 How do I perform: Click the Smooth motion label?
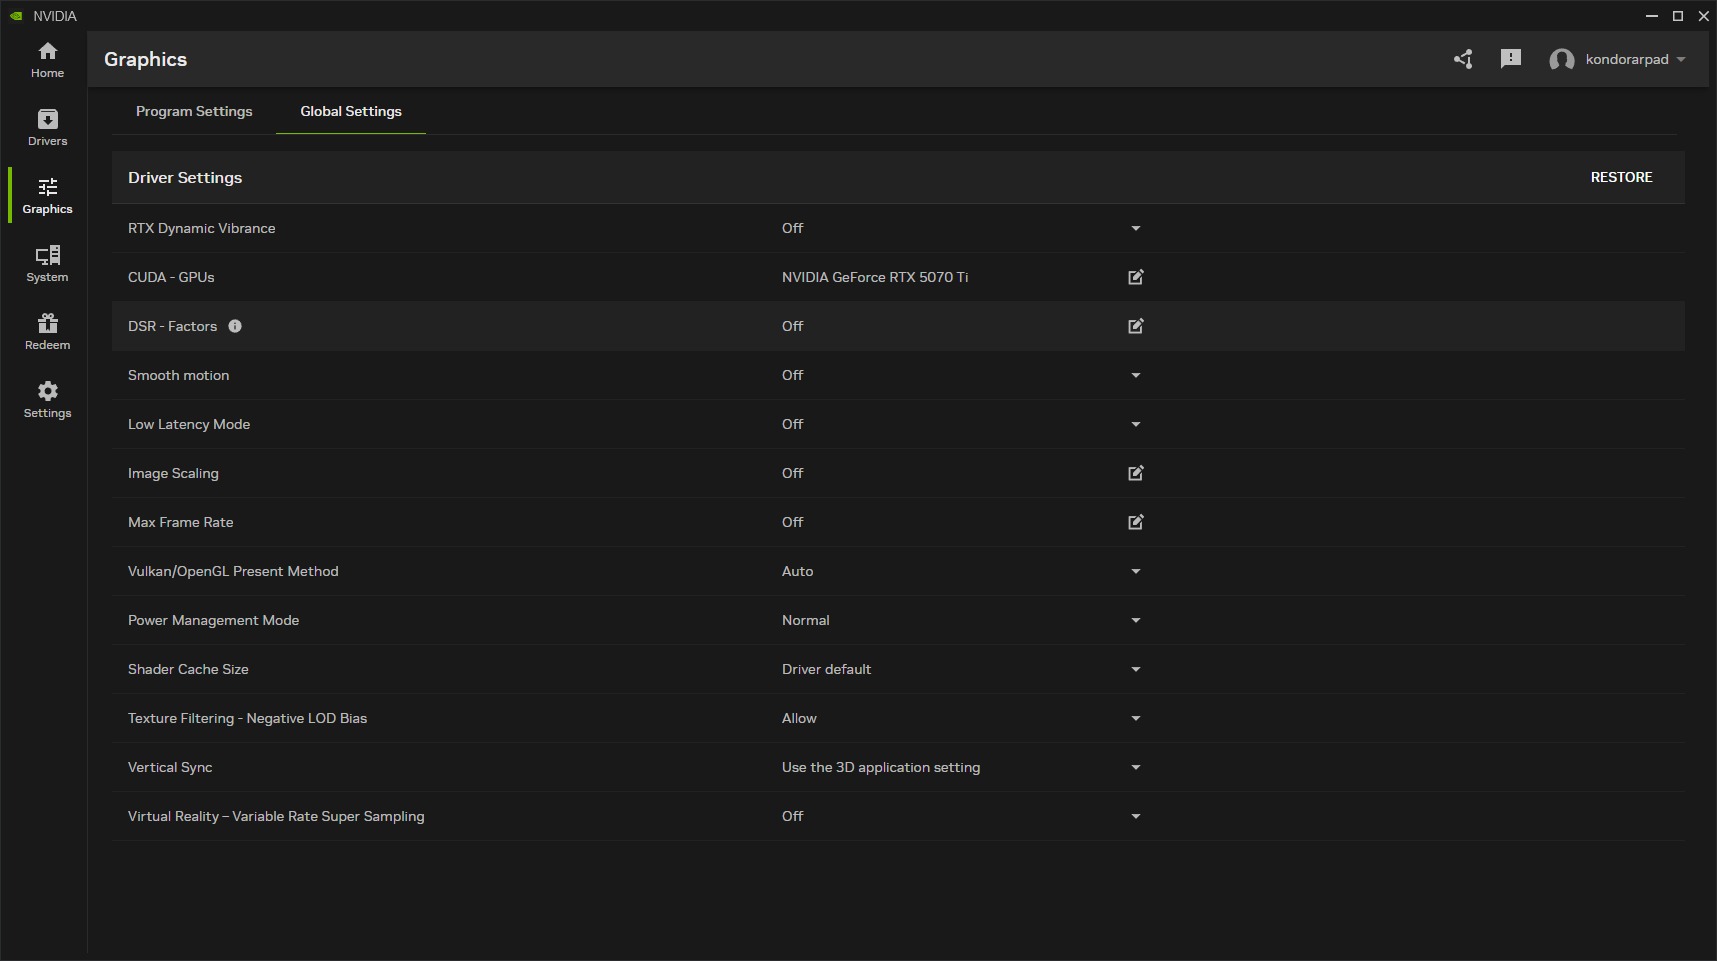[x=179, y=375]
